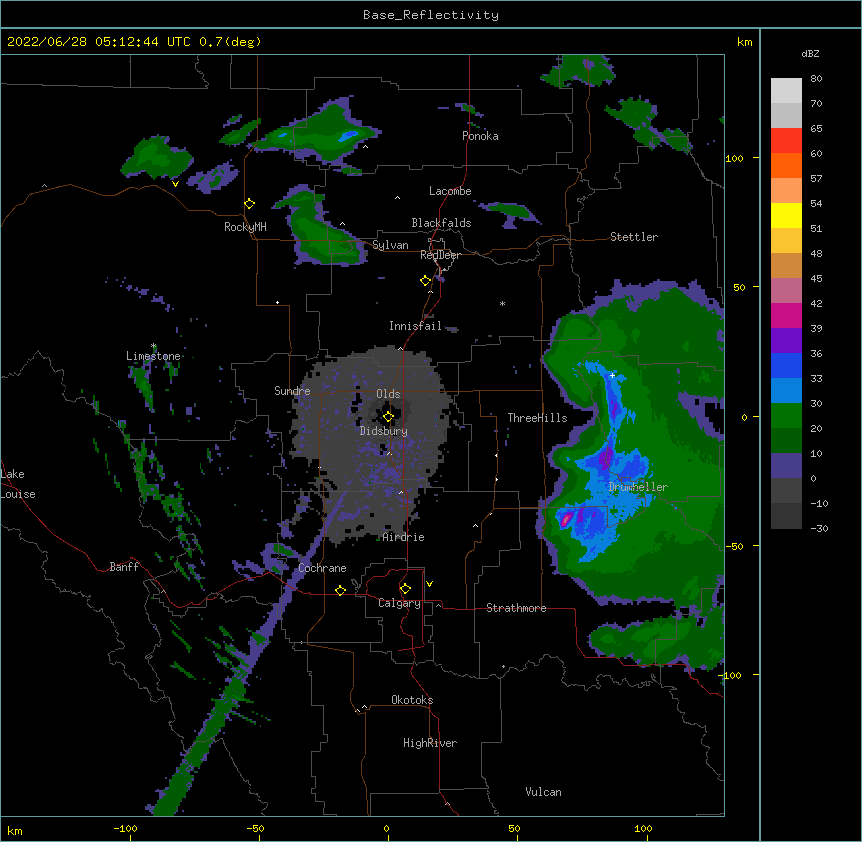Viewport: 862px width, 842px height.
Task: Click the Cochrane label
Action: coord(322,568)
